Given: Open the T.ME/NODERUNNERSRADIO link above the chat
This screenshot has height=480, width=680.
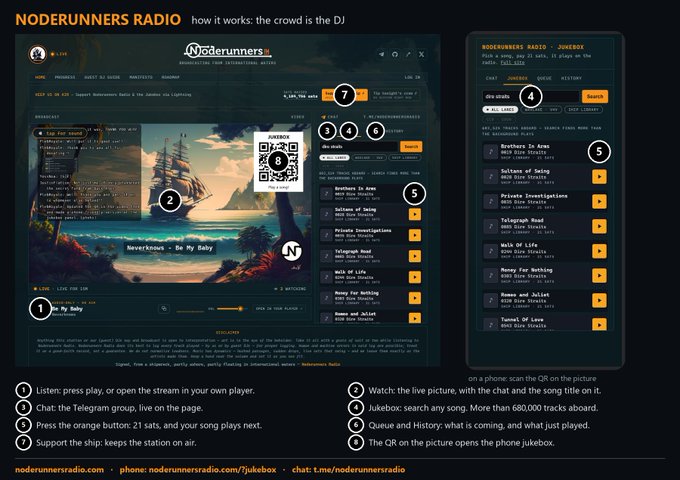Looking at the screenshot, I should (x=391, y=117).
